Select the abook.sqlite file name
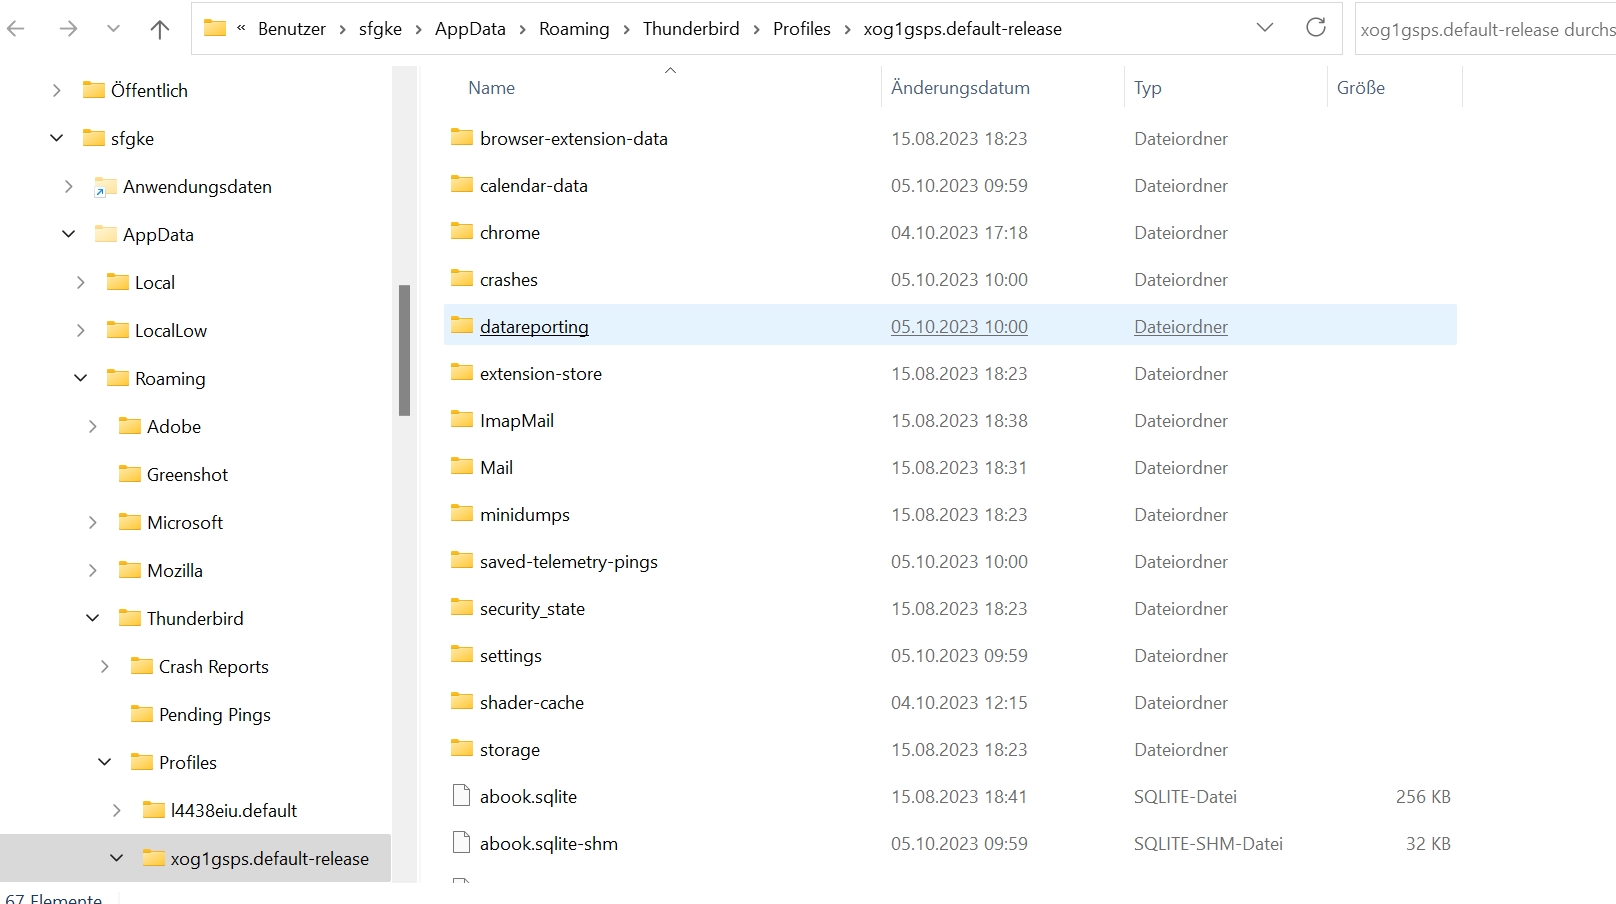 [528, 797]
